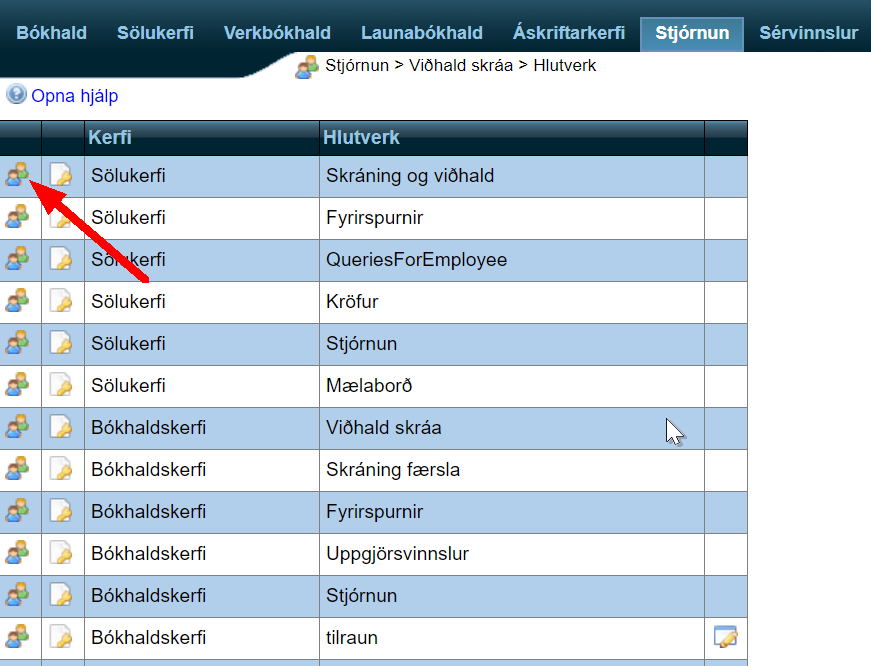Click the users icon on the Mælaborð row
Image resolution: width=871 pixels, height=666 pixels.
pyautogui.click(x=18, y=385)
